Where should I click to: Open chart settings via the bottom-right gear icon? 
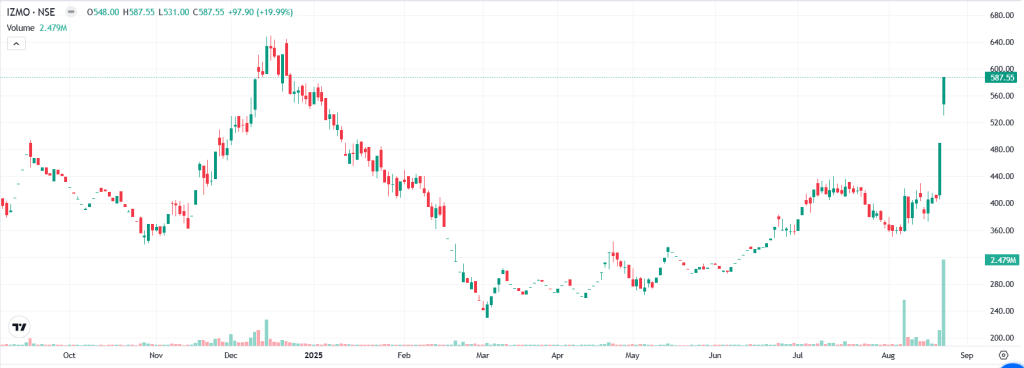point(1003,356)
